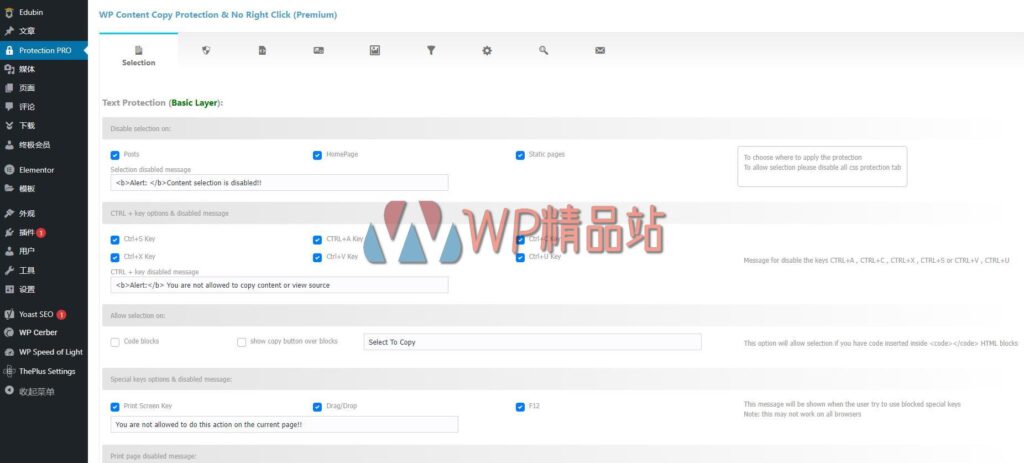
Task: Click the pages icon beside 页面
Action: [8, 88]
